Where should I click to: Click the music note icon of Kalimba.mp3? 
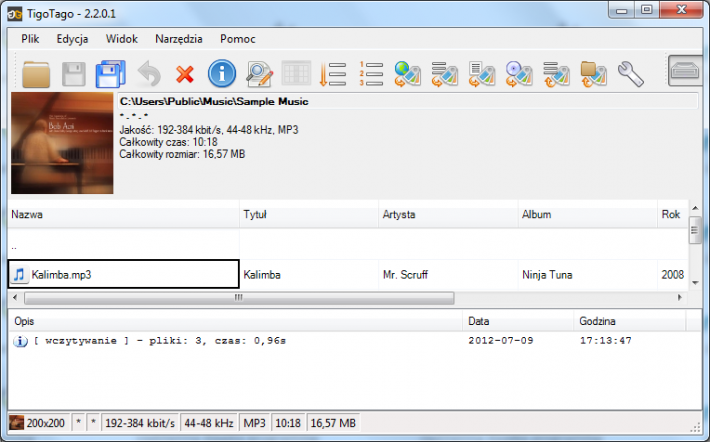[x=19, y=274]
